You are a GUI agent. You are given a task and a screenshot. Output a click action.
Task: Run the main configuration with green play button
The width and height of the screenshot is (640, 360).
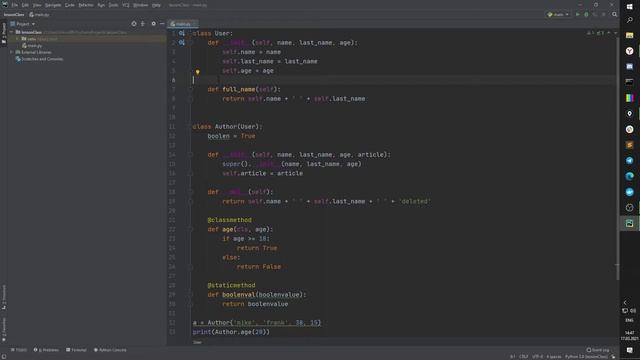pyautogui.click(x=578, y=14)
